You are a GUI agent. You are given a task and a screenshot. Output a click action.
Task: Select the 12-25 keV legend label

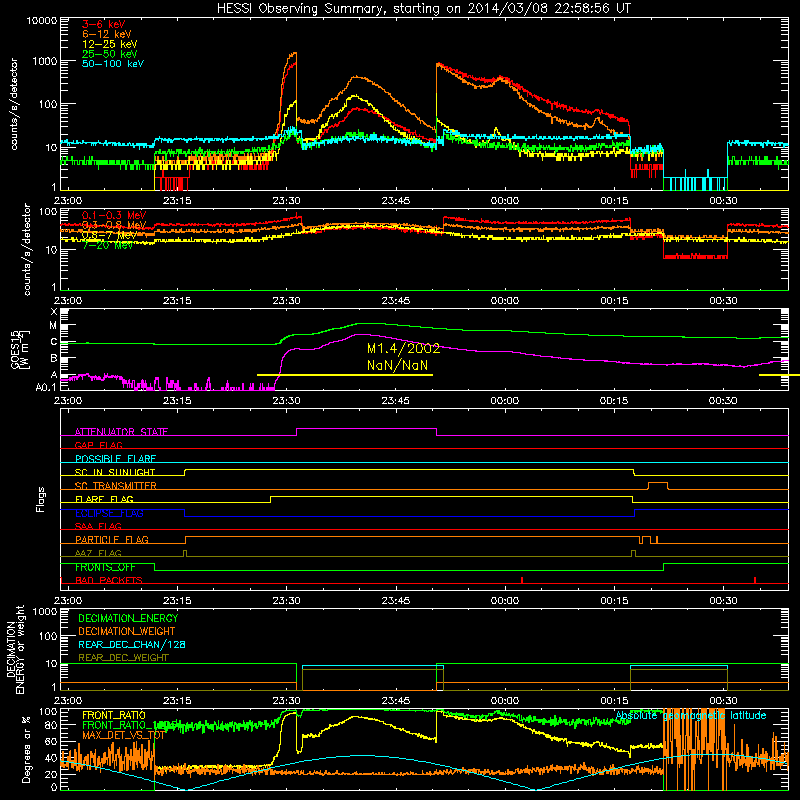coord(110,44)
